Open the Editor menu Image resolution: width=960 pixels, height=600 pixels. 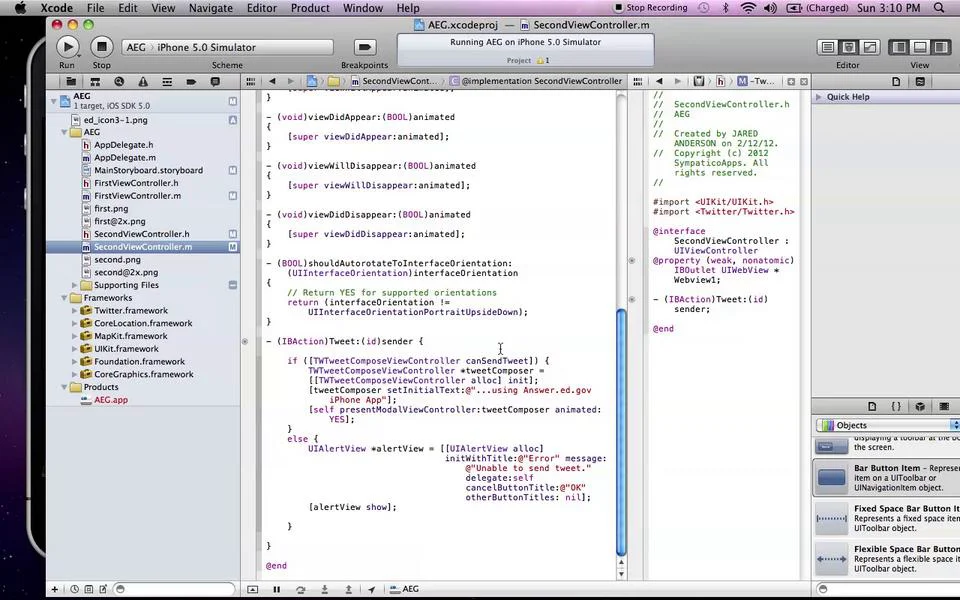click(x=262, y=8)
